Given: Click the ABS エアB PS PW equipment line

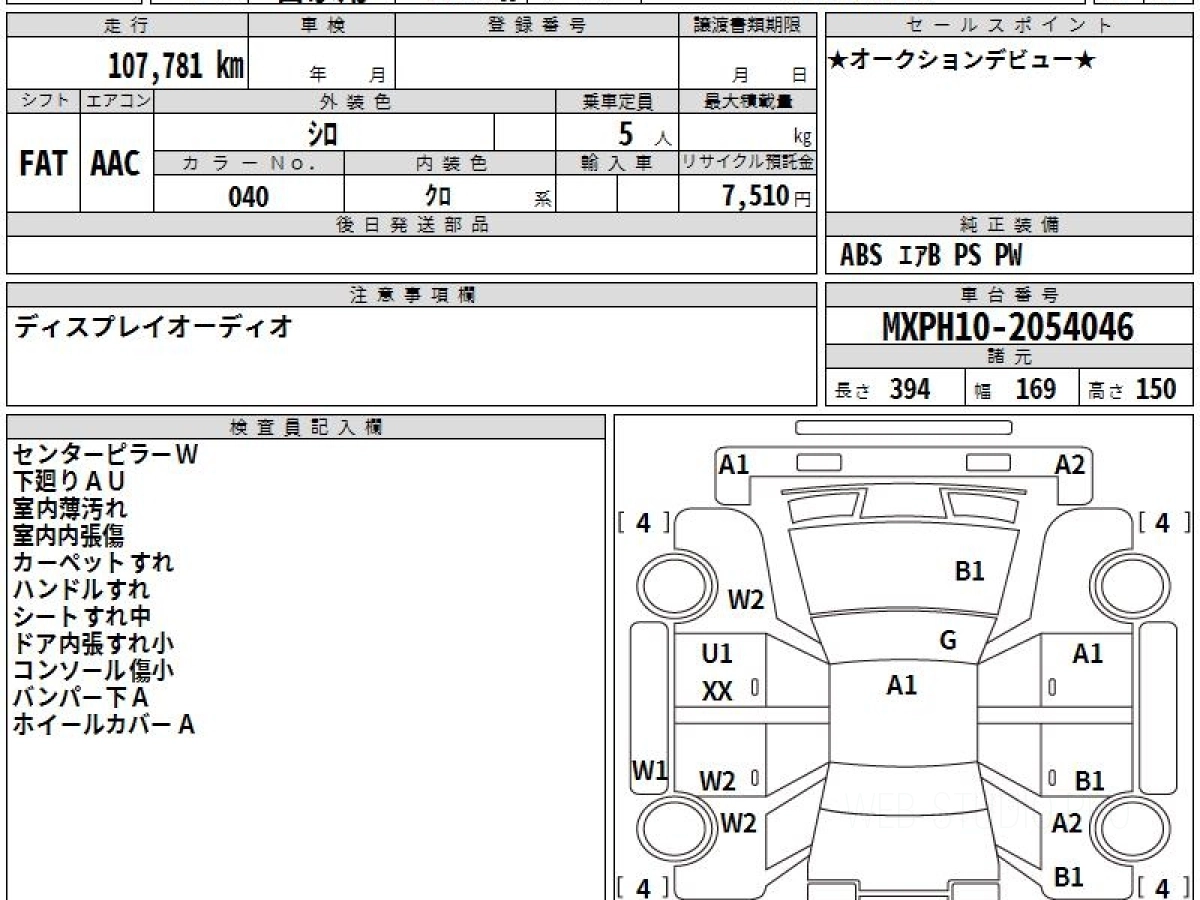Looking at the screenshot, I should (x=931, y=256).
